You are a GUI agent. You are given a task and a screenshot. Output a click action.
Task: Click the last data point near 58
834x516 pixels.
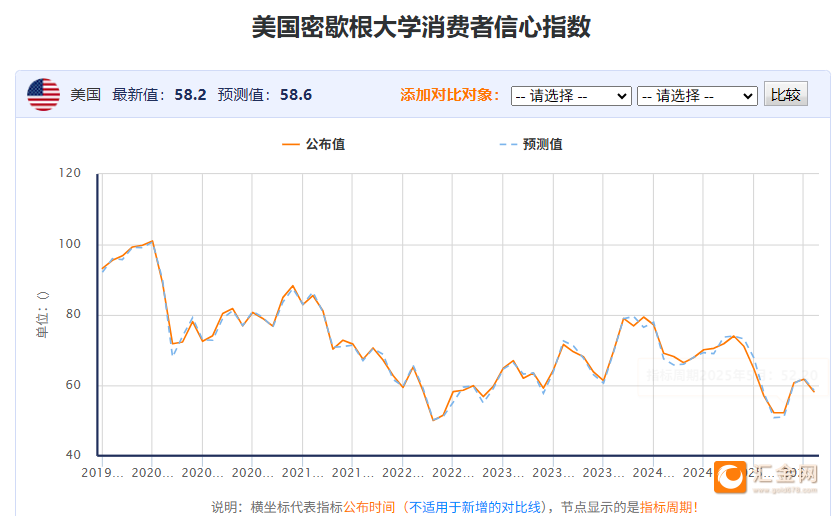point(814,392)
